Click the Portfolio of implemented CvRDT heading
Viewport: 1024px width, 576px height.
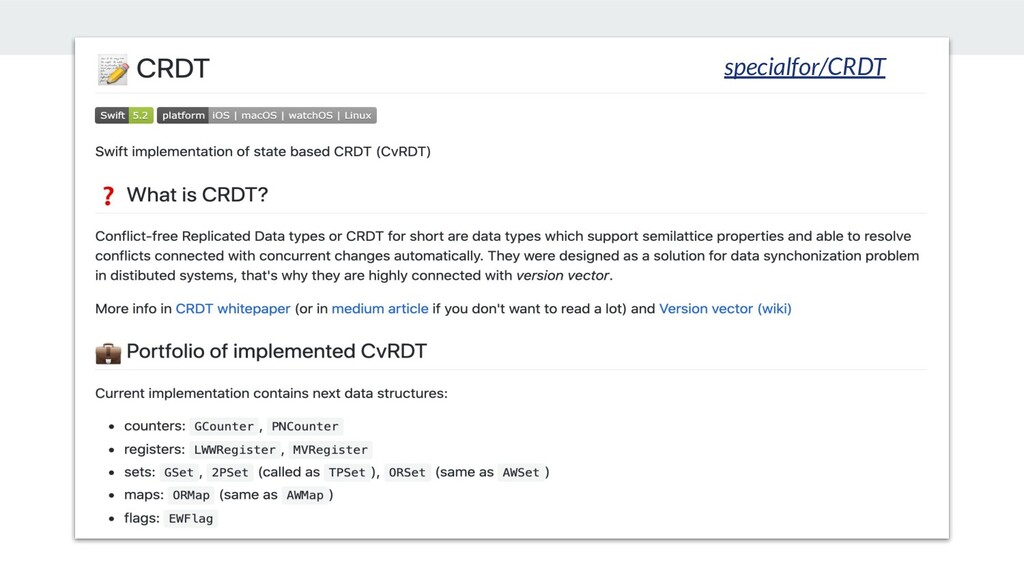tap(276, 351)
